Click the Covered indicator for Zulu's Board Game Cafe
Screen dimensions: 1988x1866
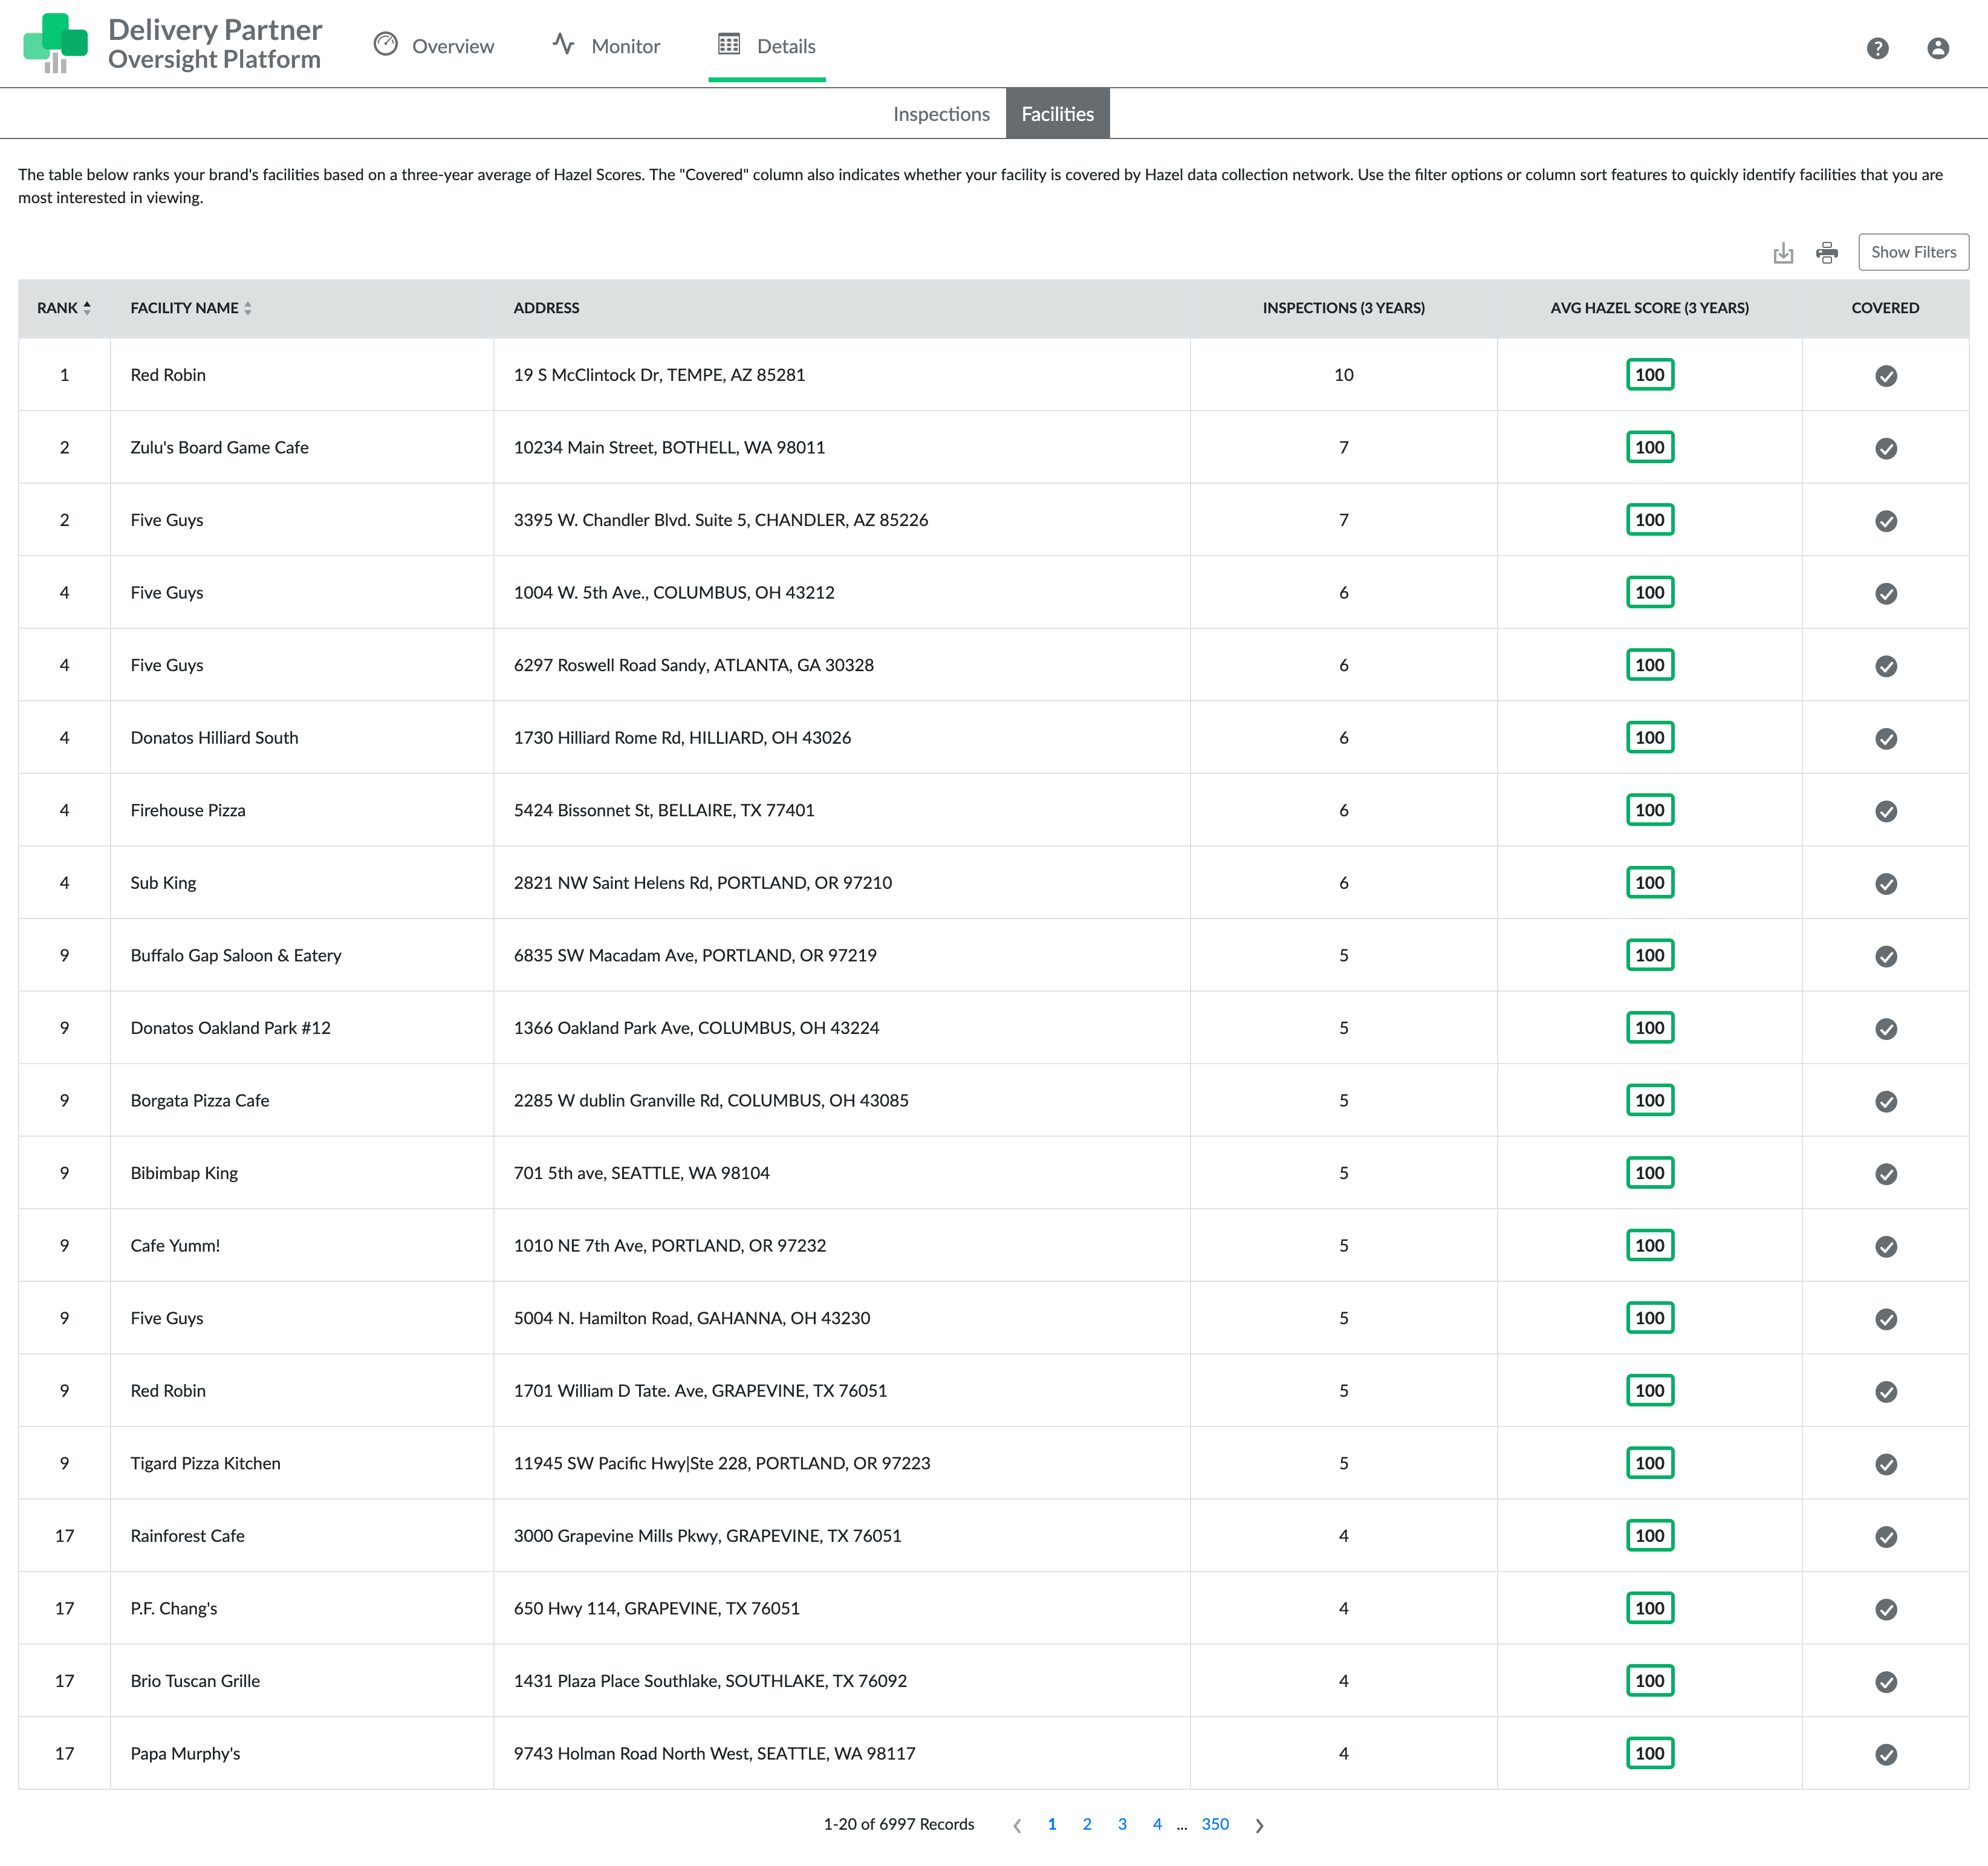point(1886,448)
